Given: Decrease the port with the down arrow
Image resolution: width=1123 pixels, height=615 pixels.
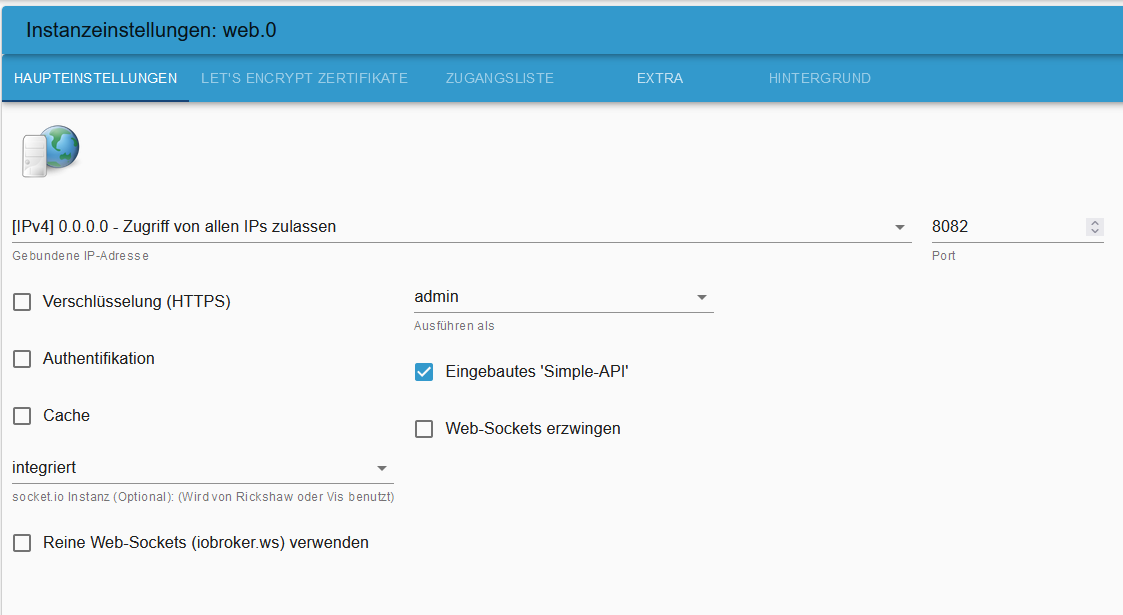Looking at the screenshot, I should point(1095,232).
